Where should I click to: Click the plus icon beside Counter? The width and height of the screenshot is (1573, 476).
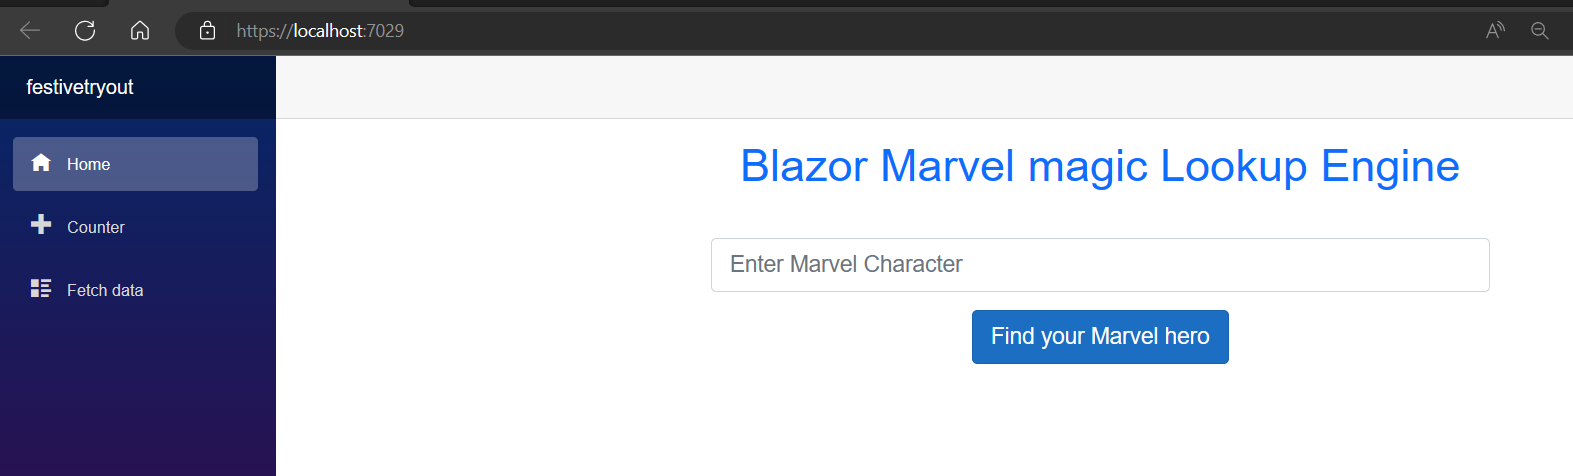(41, 225)
